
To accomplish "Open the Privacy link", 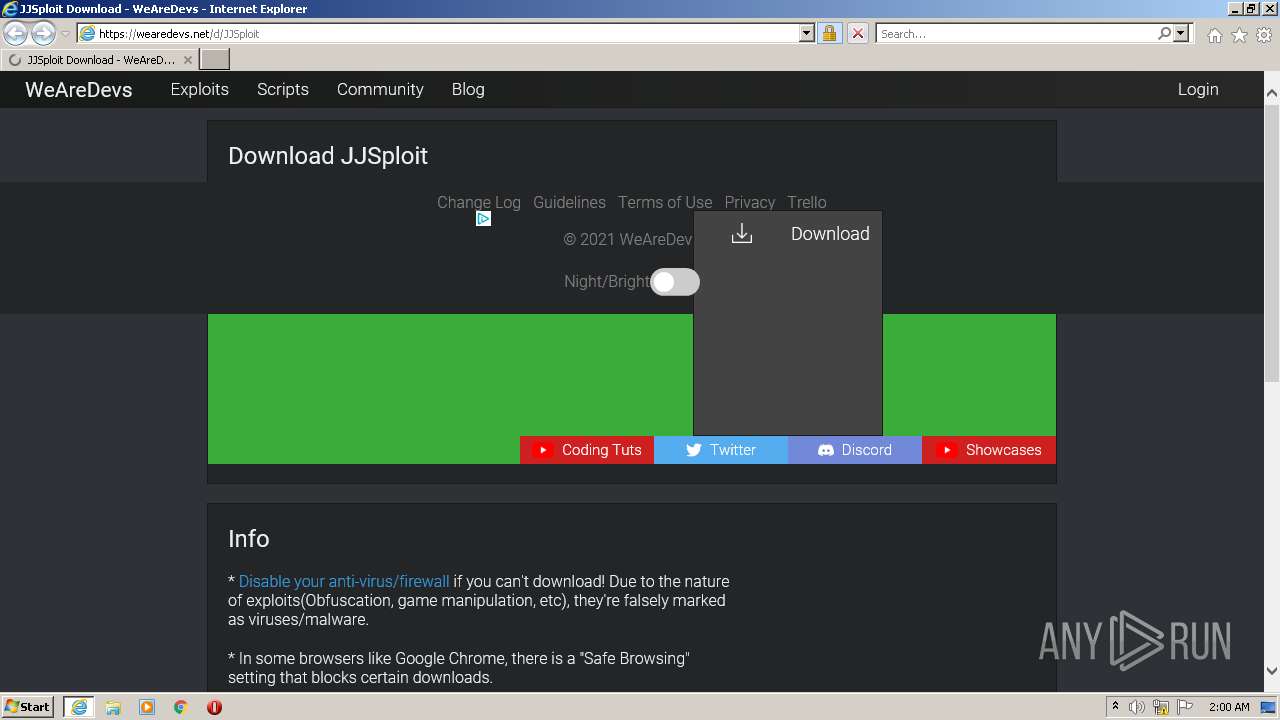I will pos(750,202).
